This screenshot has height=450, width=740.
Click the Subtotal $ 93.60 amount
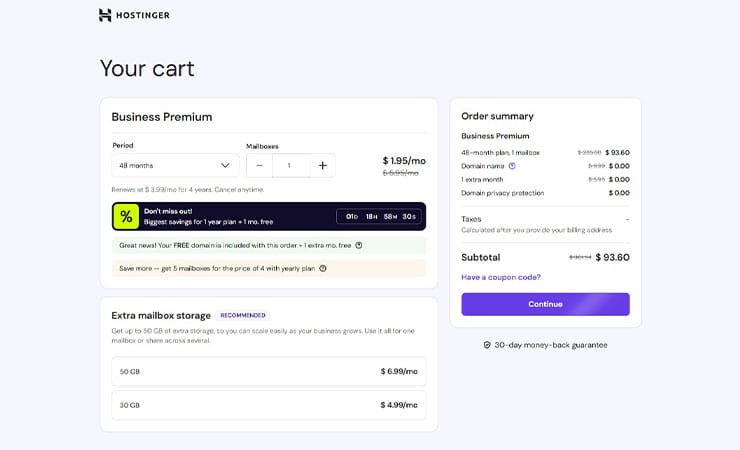[x=612, y=258]
